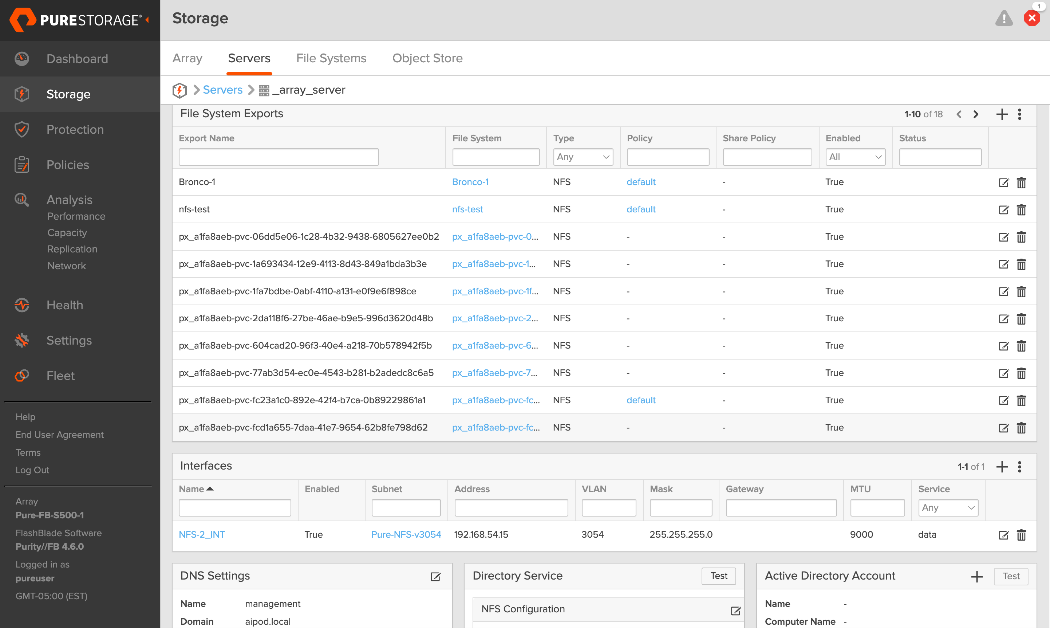
Task: Go to next page of exports
Action: coord(976,114)
